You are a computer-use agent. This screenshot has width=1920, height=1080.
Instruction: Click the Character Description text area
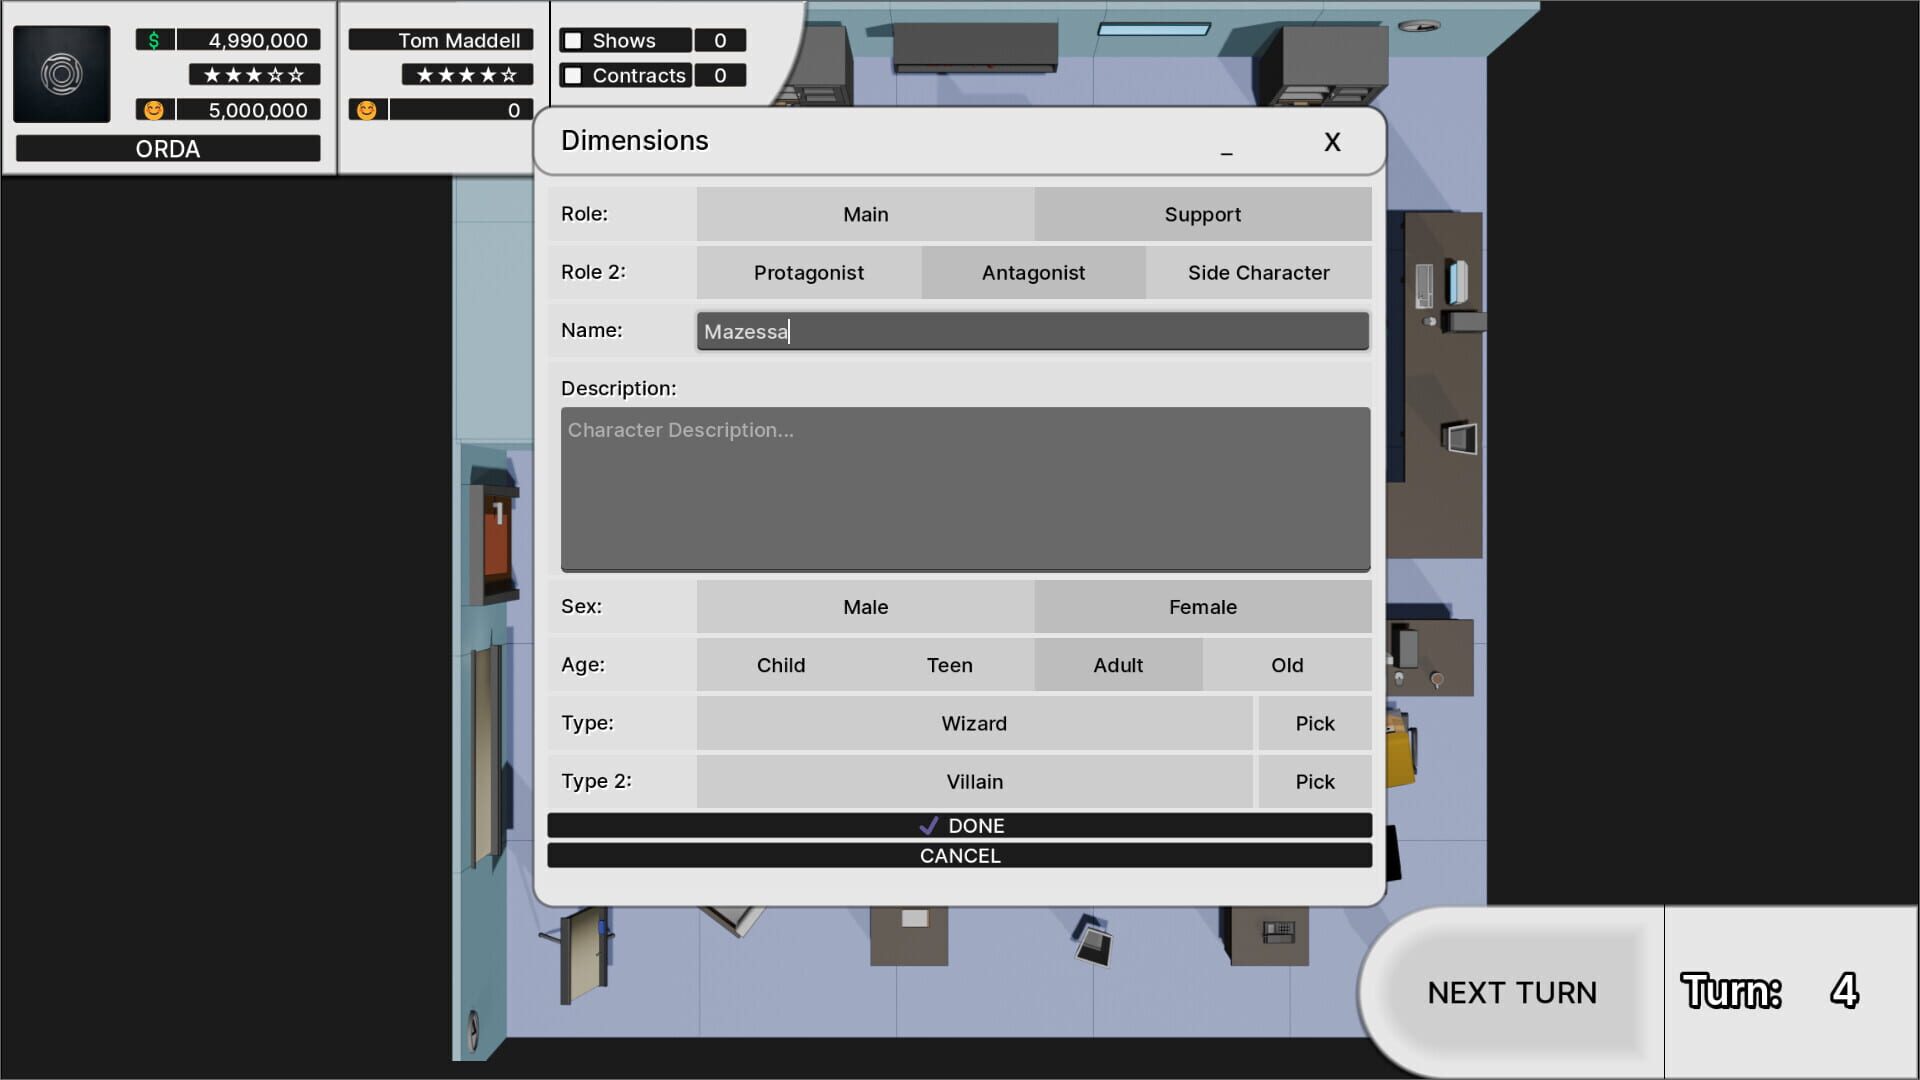tap(965, 488)
